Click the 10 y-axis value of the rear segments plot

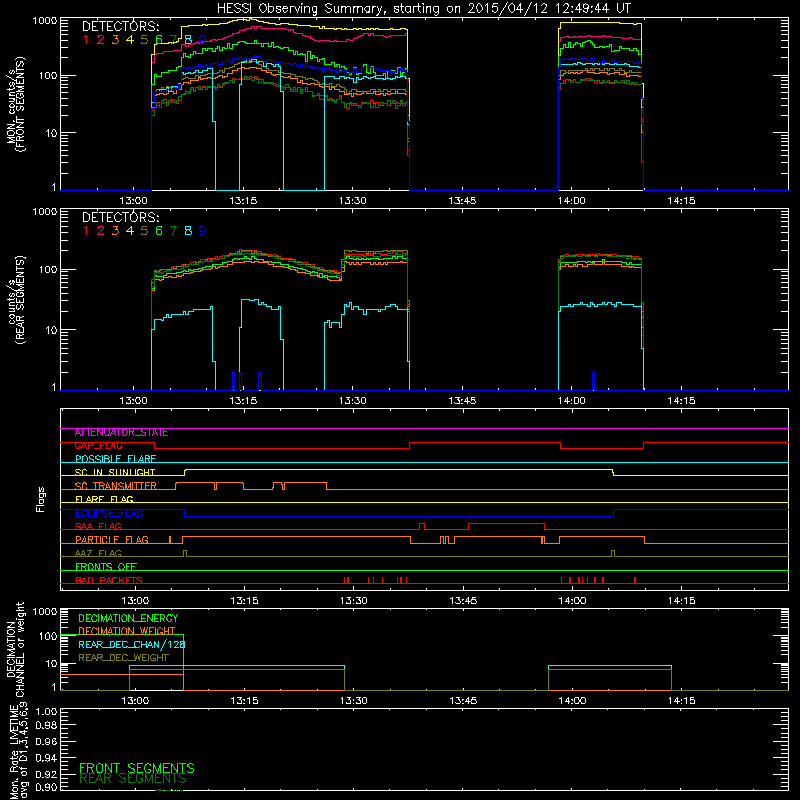pos(51,330)
